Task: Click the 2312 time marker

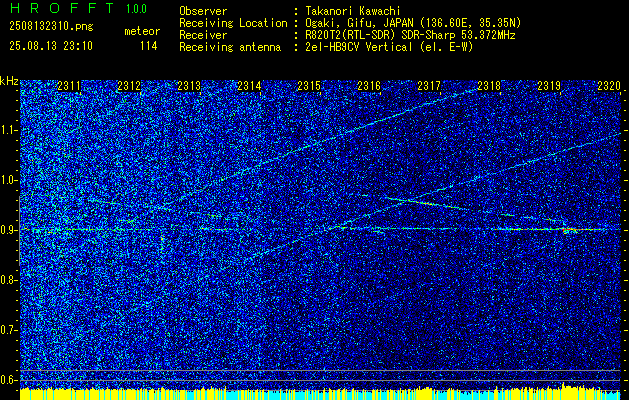Action: 129,86
